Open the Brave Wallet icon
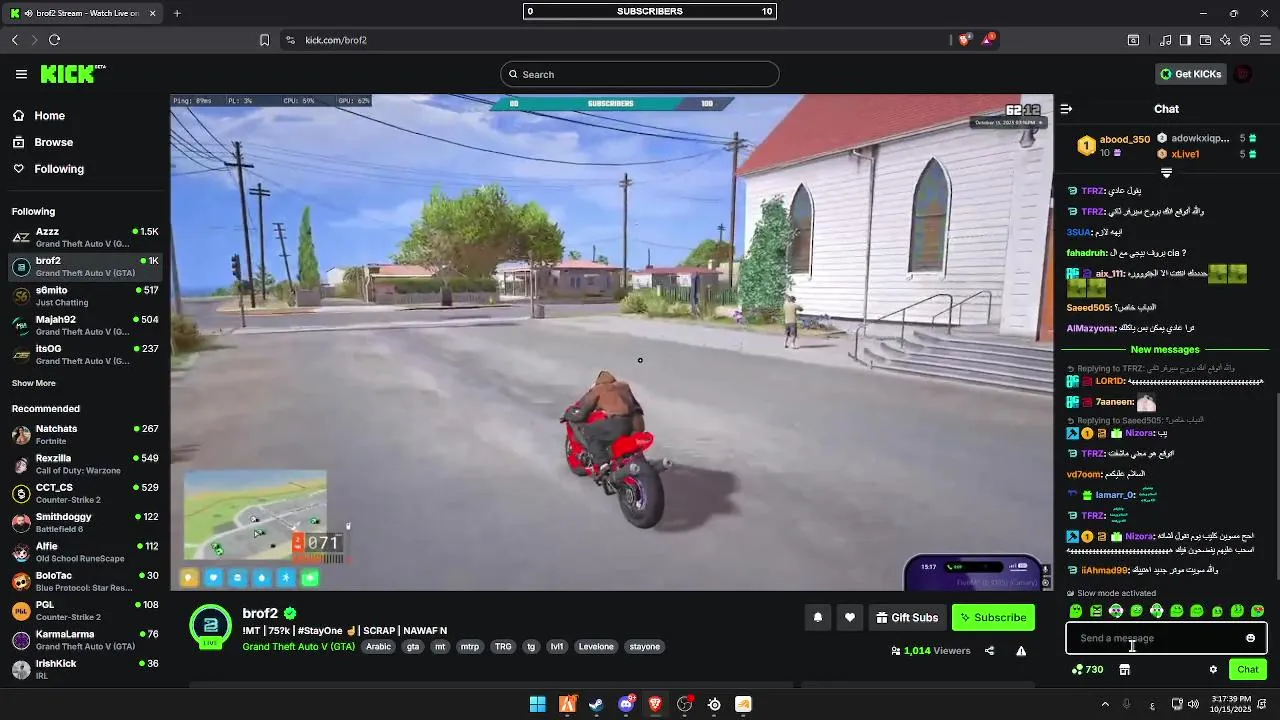This screenshot has width=1280, height=720. (1206, 40)
